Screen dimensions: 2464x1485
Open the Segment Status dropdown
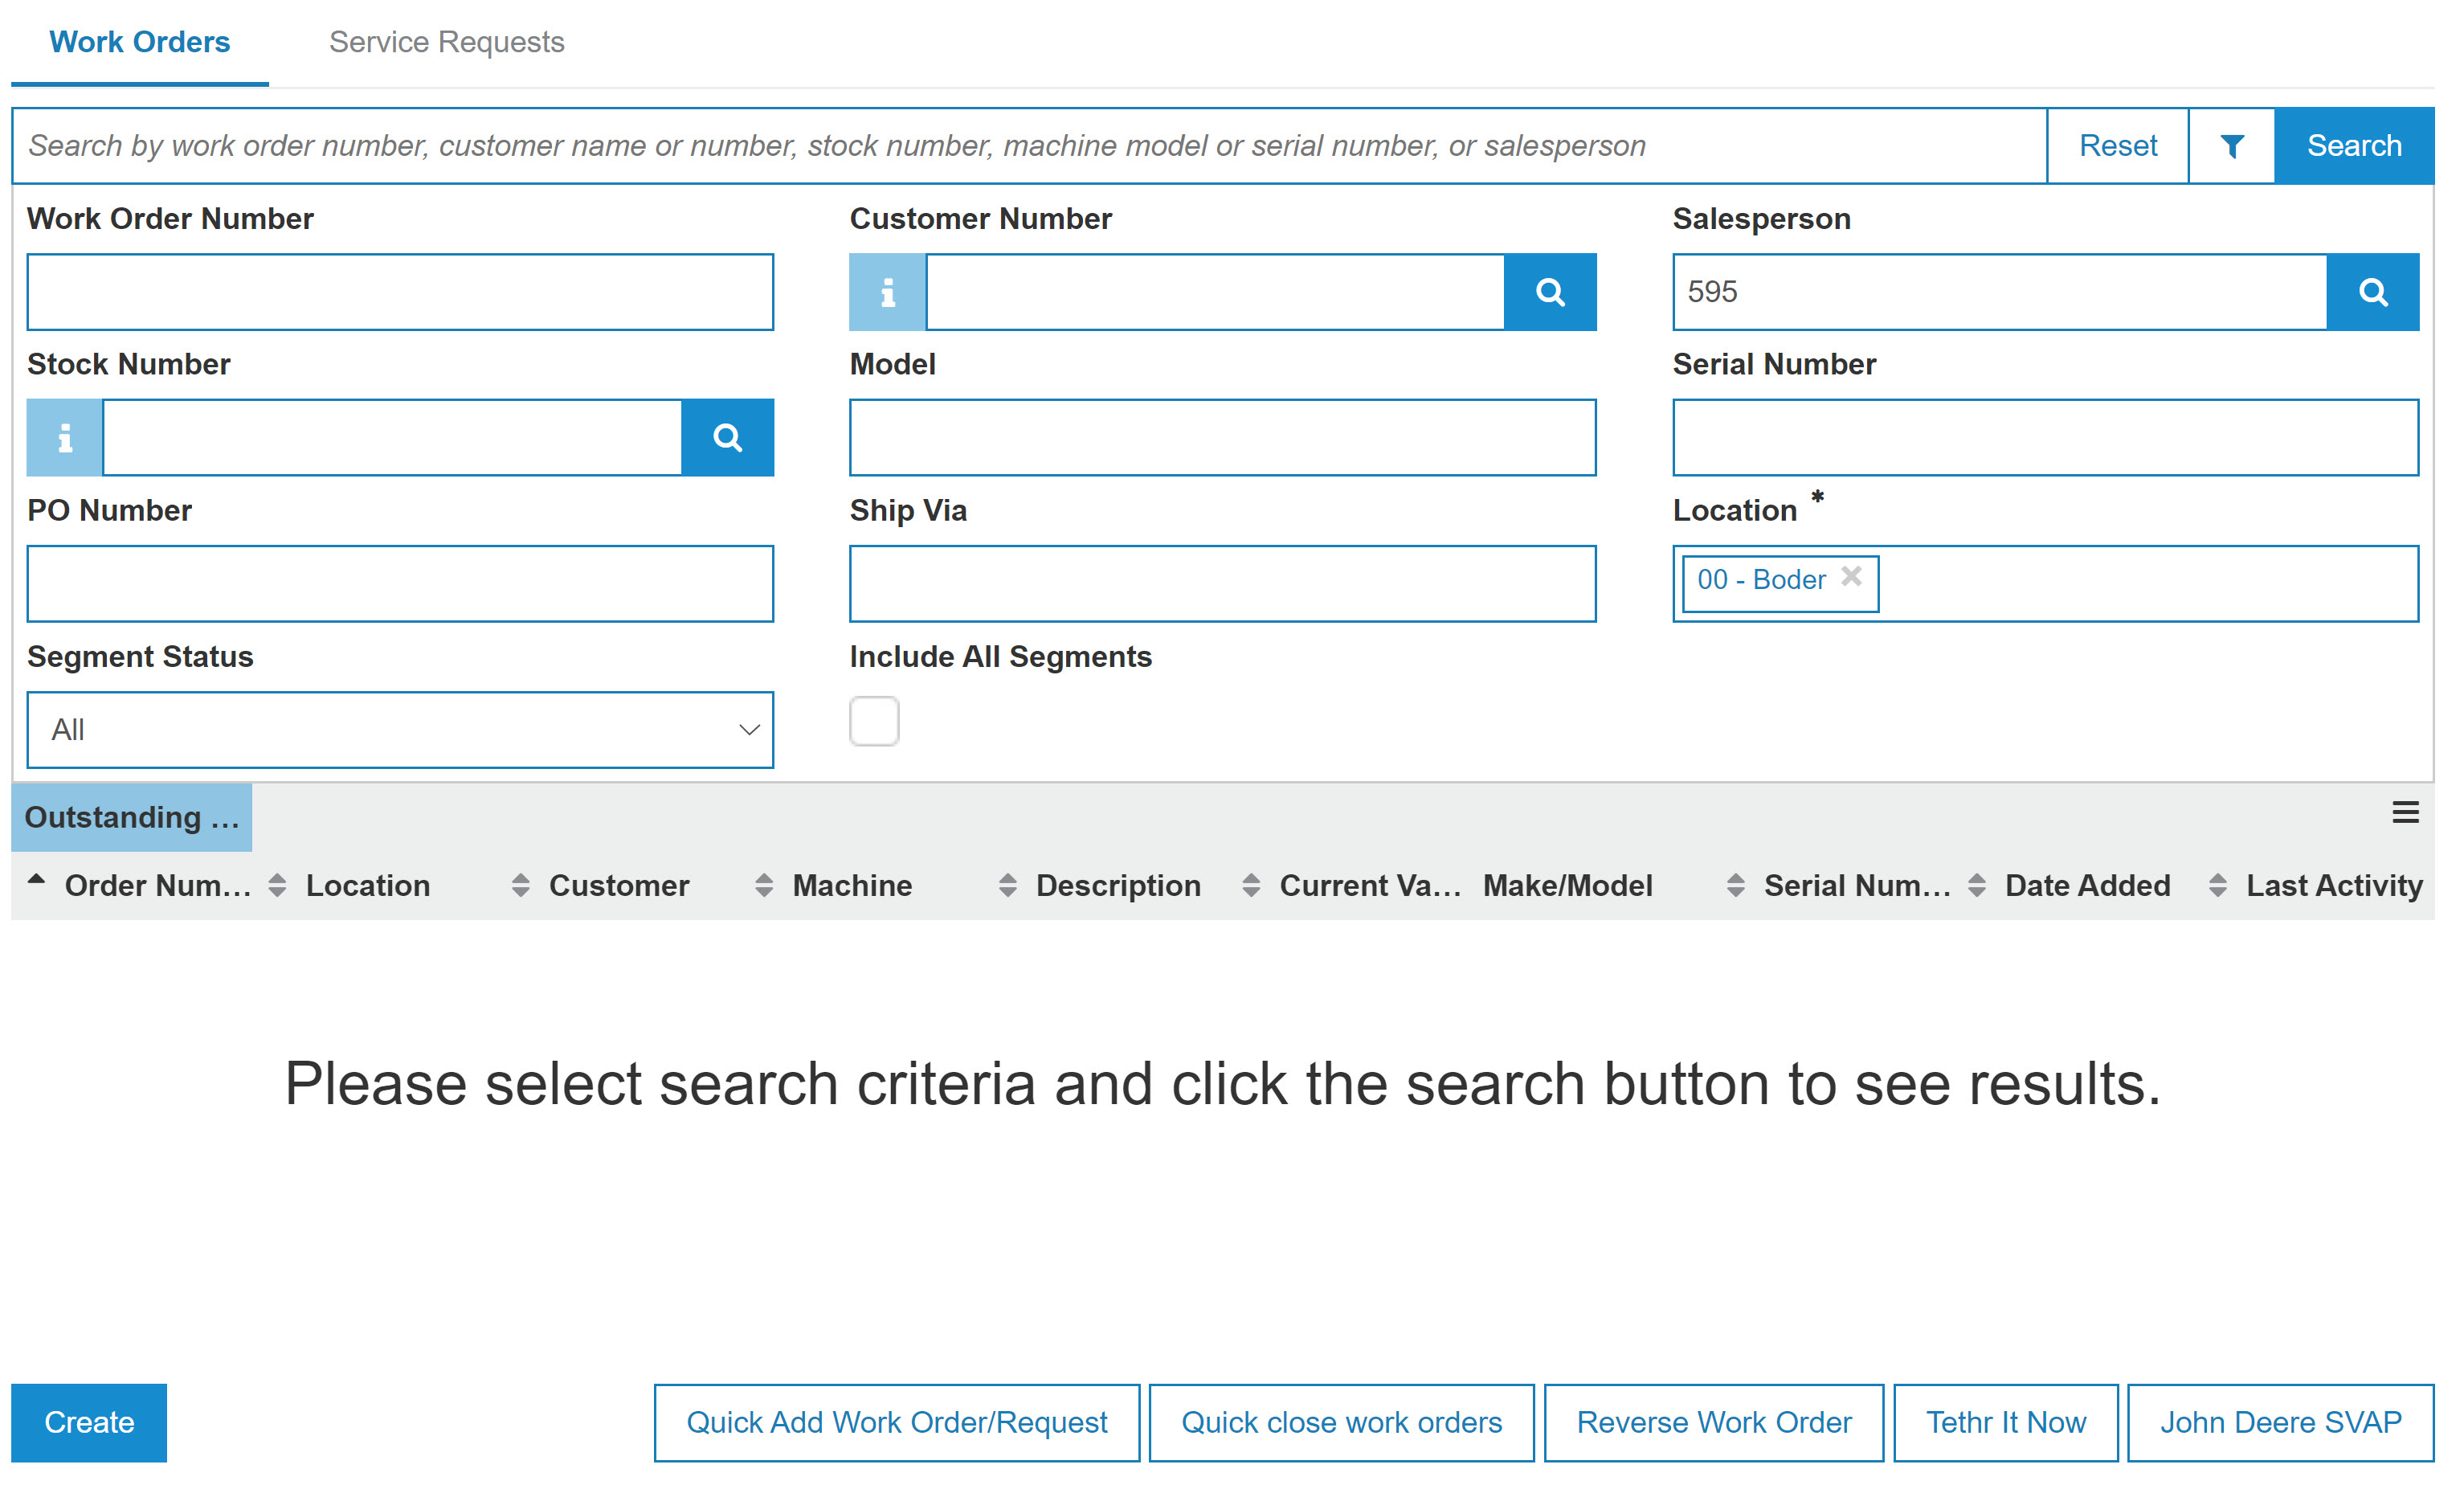click(400, 730)
